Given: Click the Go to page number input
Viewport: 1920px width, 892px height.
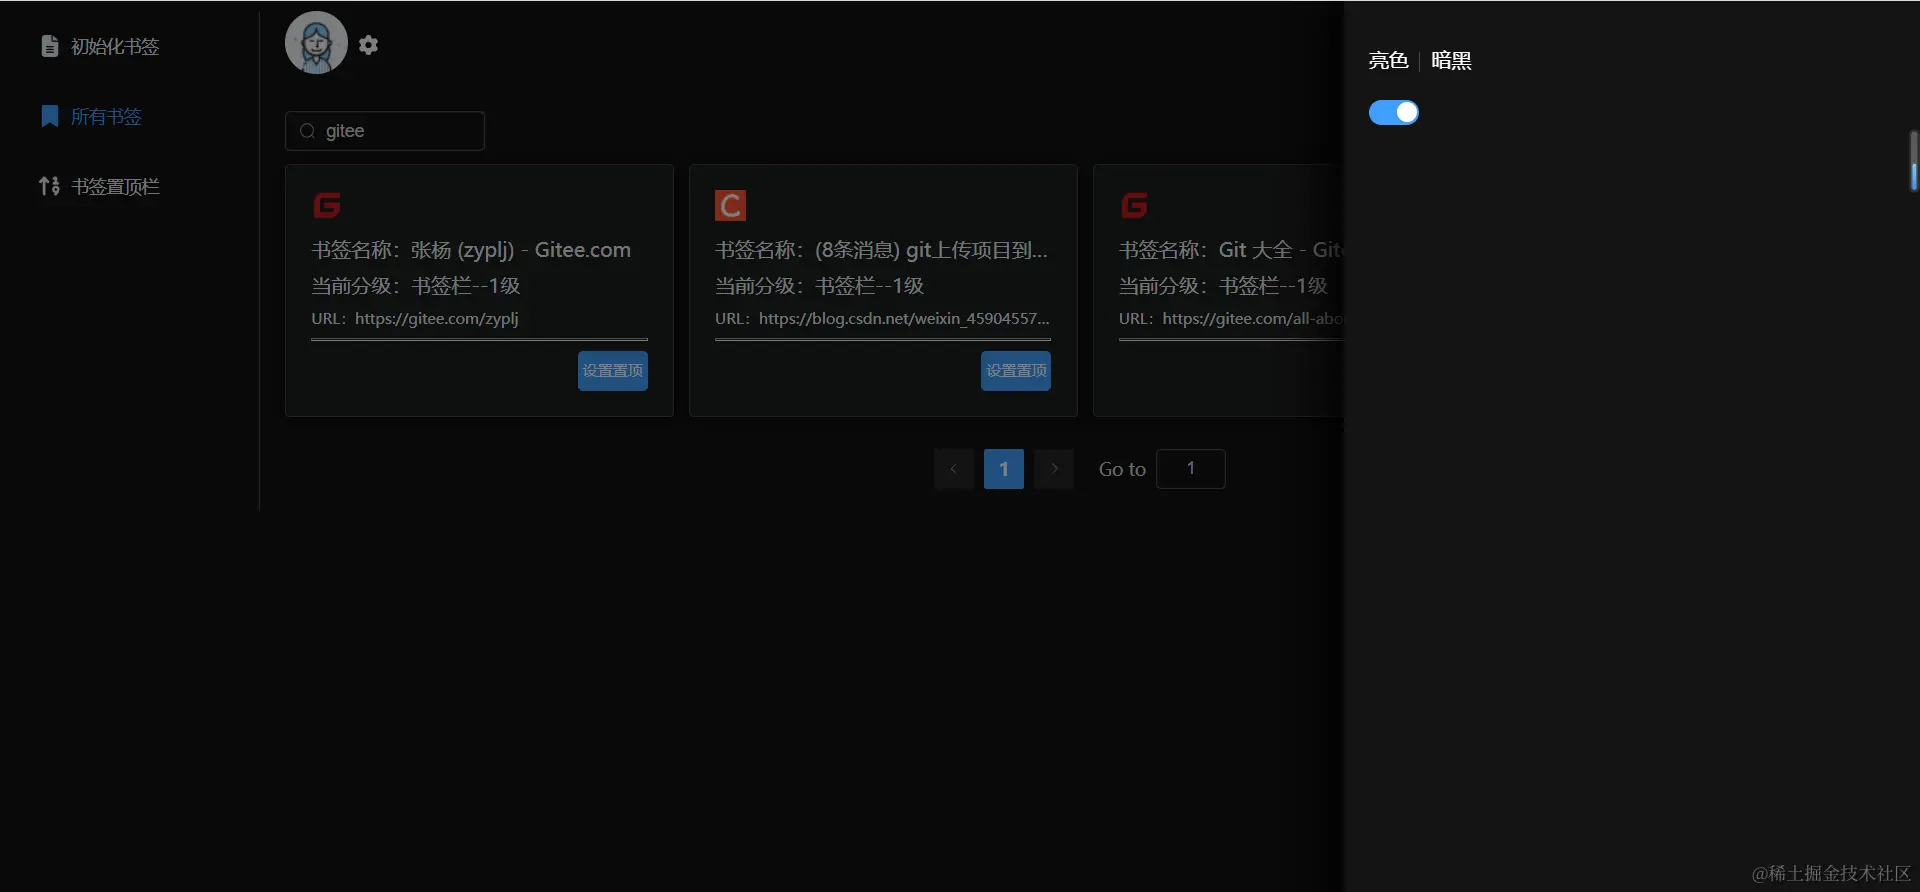Looking at the screenshot, I should [1191, 469].
